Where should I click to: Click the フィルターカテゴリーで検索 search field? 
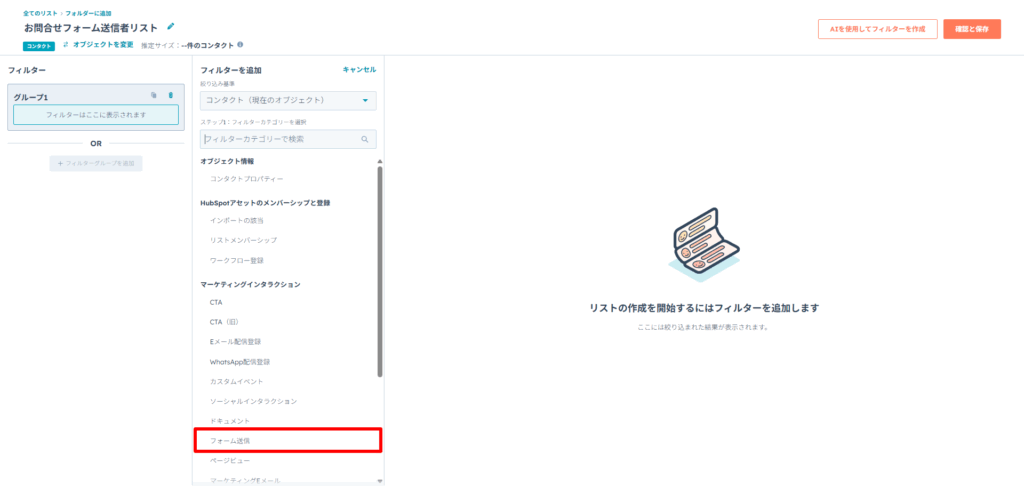pos(288,139)
